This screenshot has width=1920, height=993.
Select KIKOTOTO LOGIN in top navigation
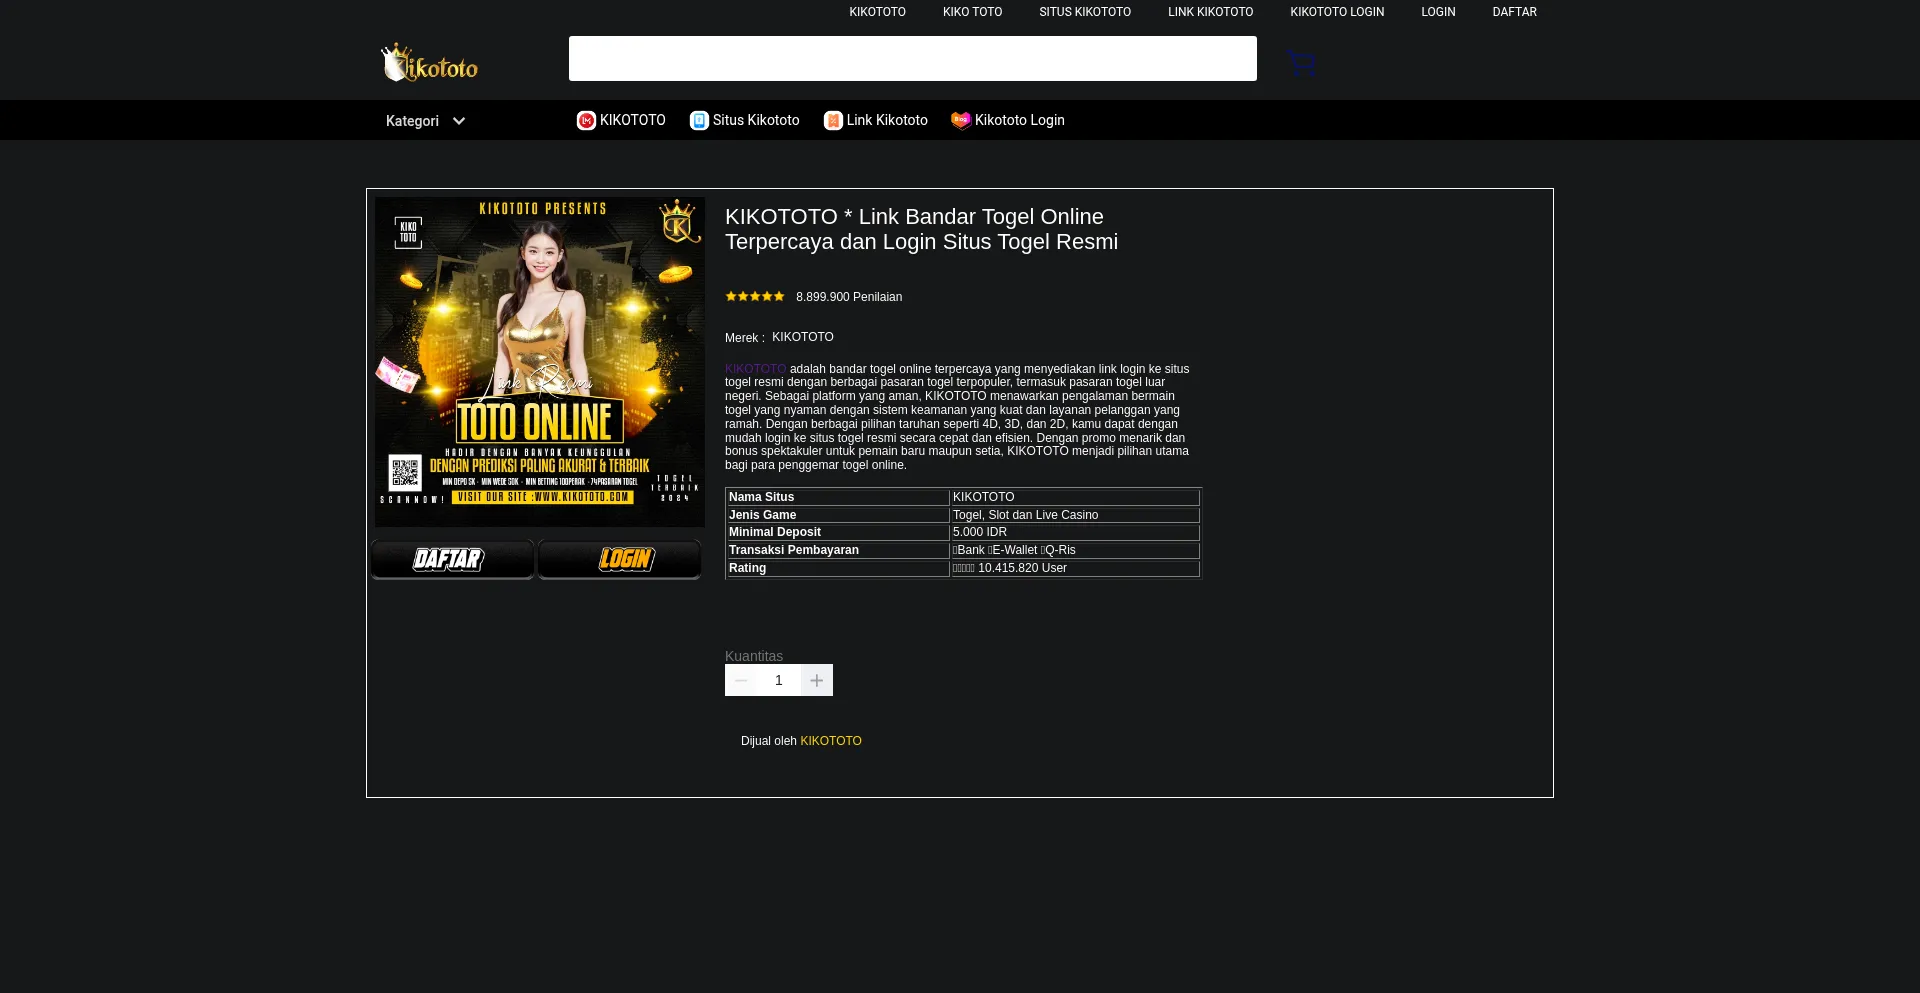1336,12
